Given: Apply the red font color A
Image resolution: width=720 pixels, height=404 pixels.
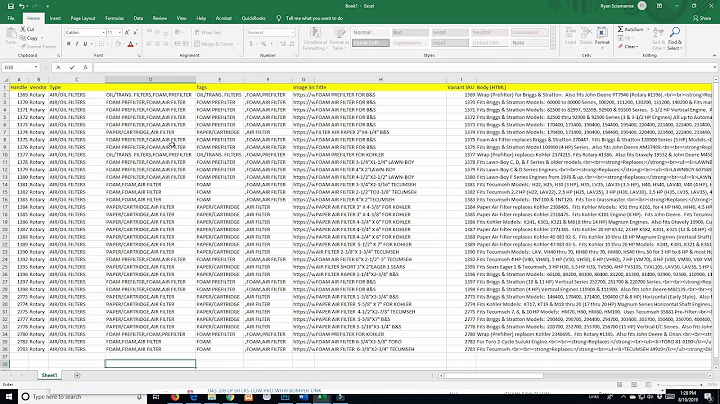Looking at the screenshot, I should pos(130,44).
